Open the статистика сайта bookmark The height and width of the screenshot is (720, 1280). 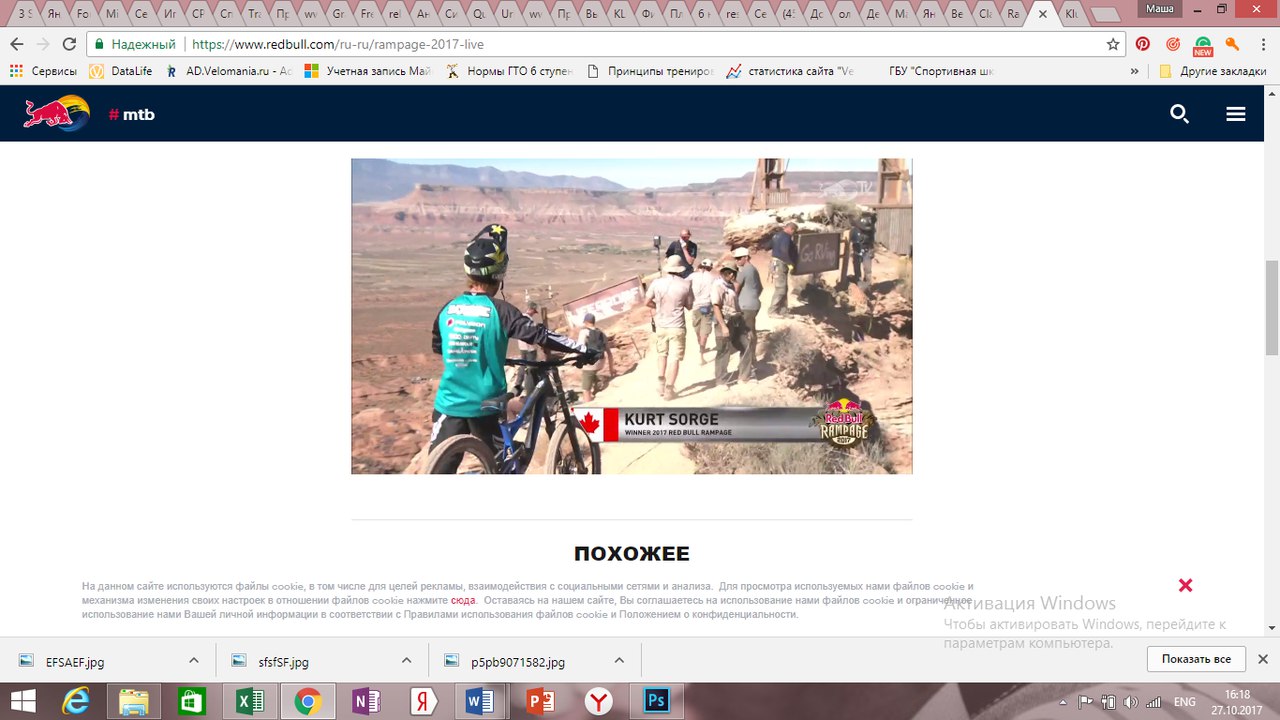point(791,71)
